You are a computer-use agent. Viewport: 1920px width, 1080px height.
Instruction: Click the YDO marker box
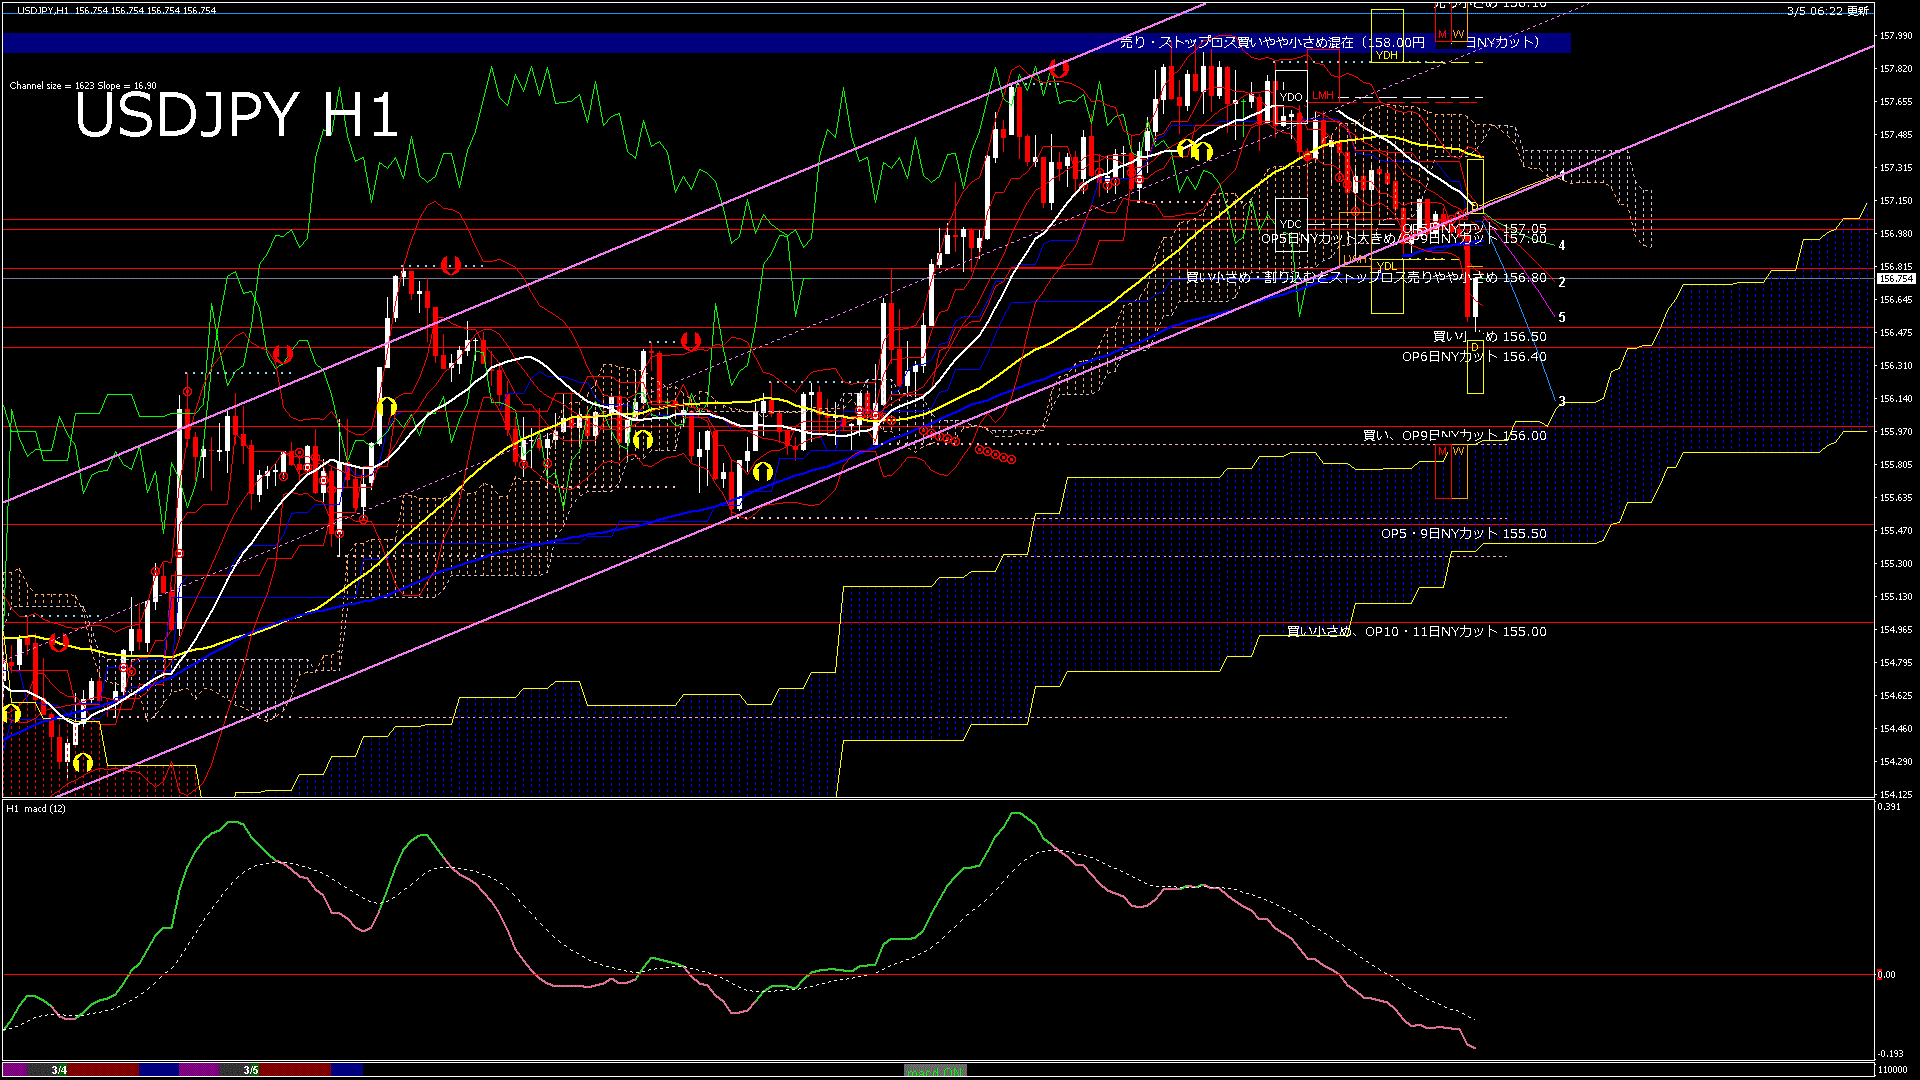(1291, 97)
